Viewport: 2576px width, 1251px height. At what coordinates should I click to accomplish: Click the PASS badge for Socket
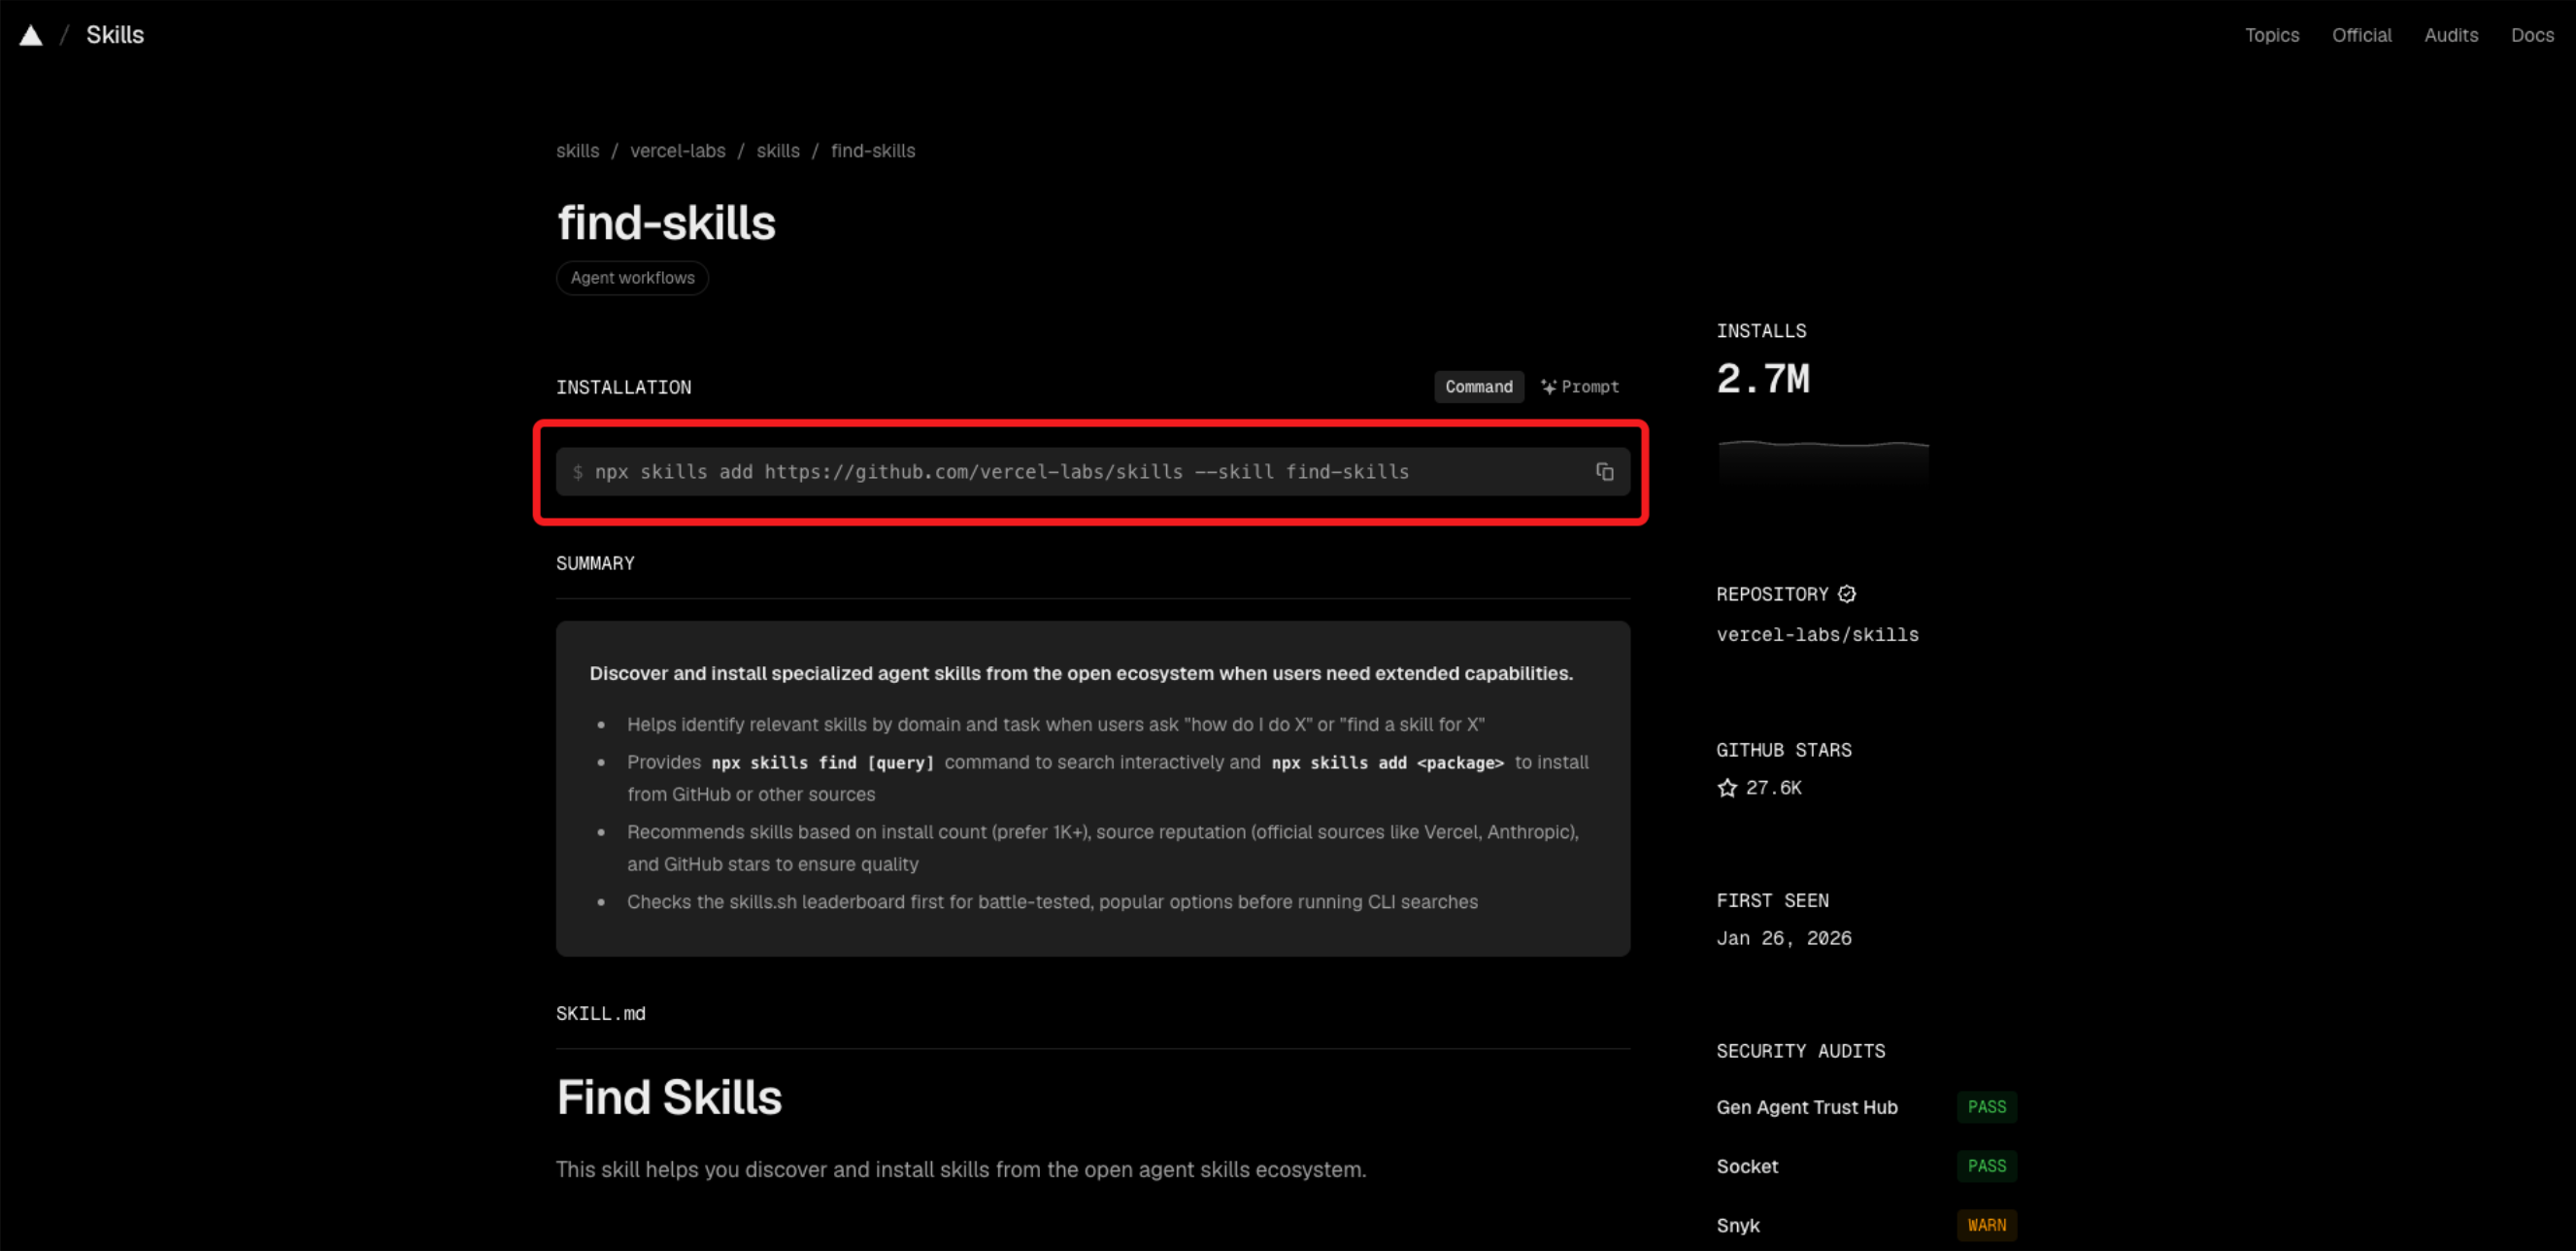click(x=1986, y=1166)
